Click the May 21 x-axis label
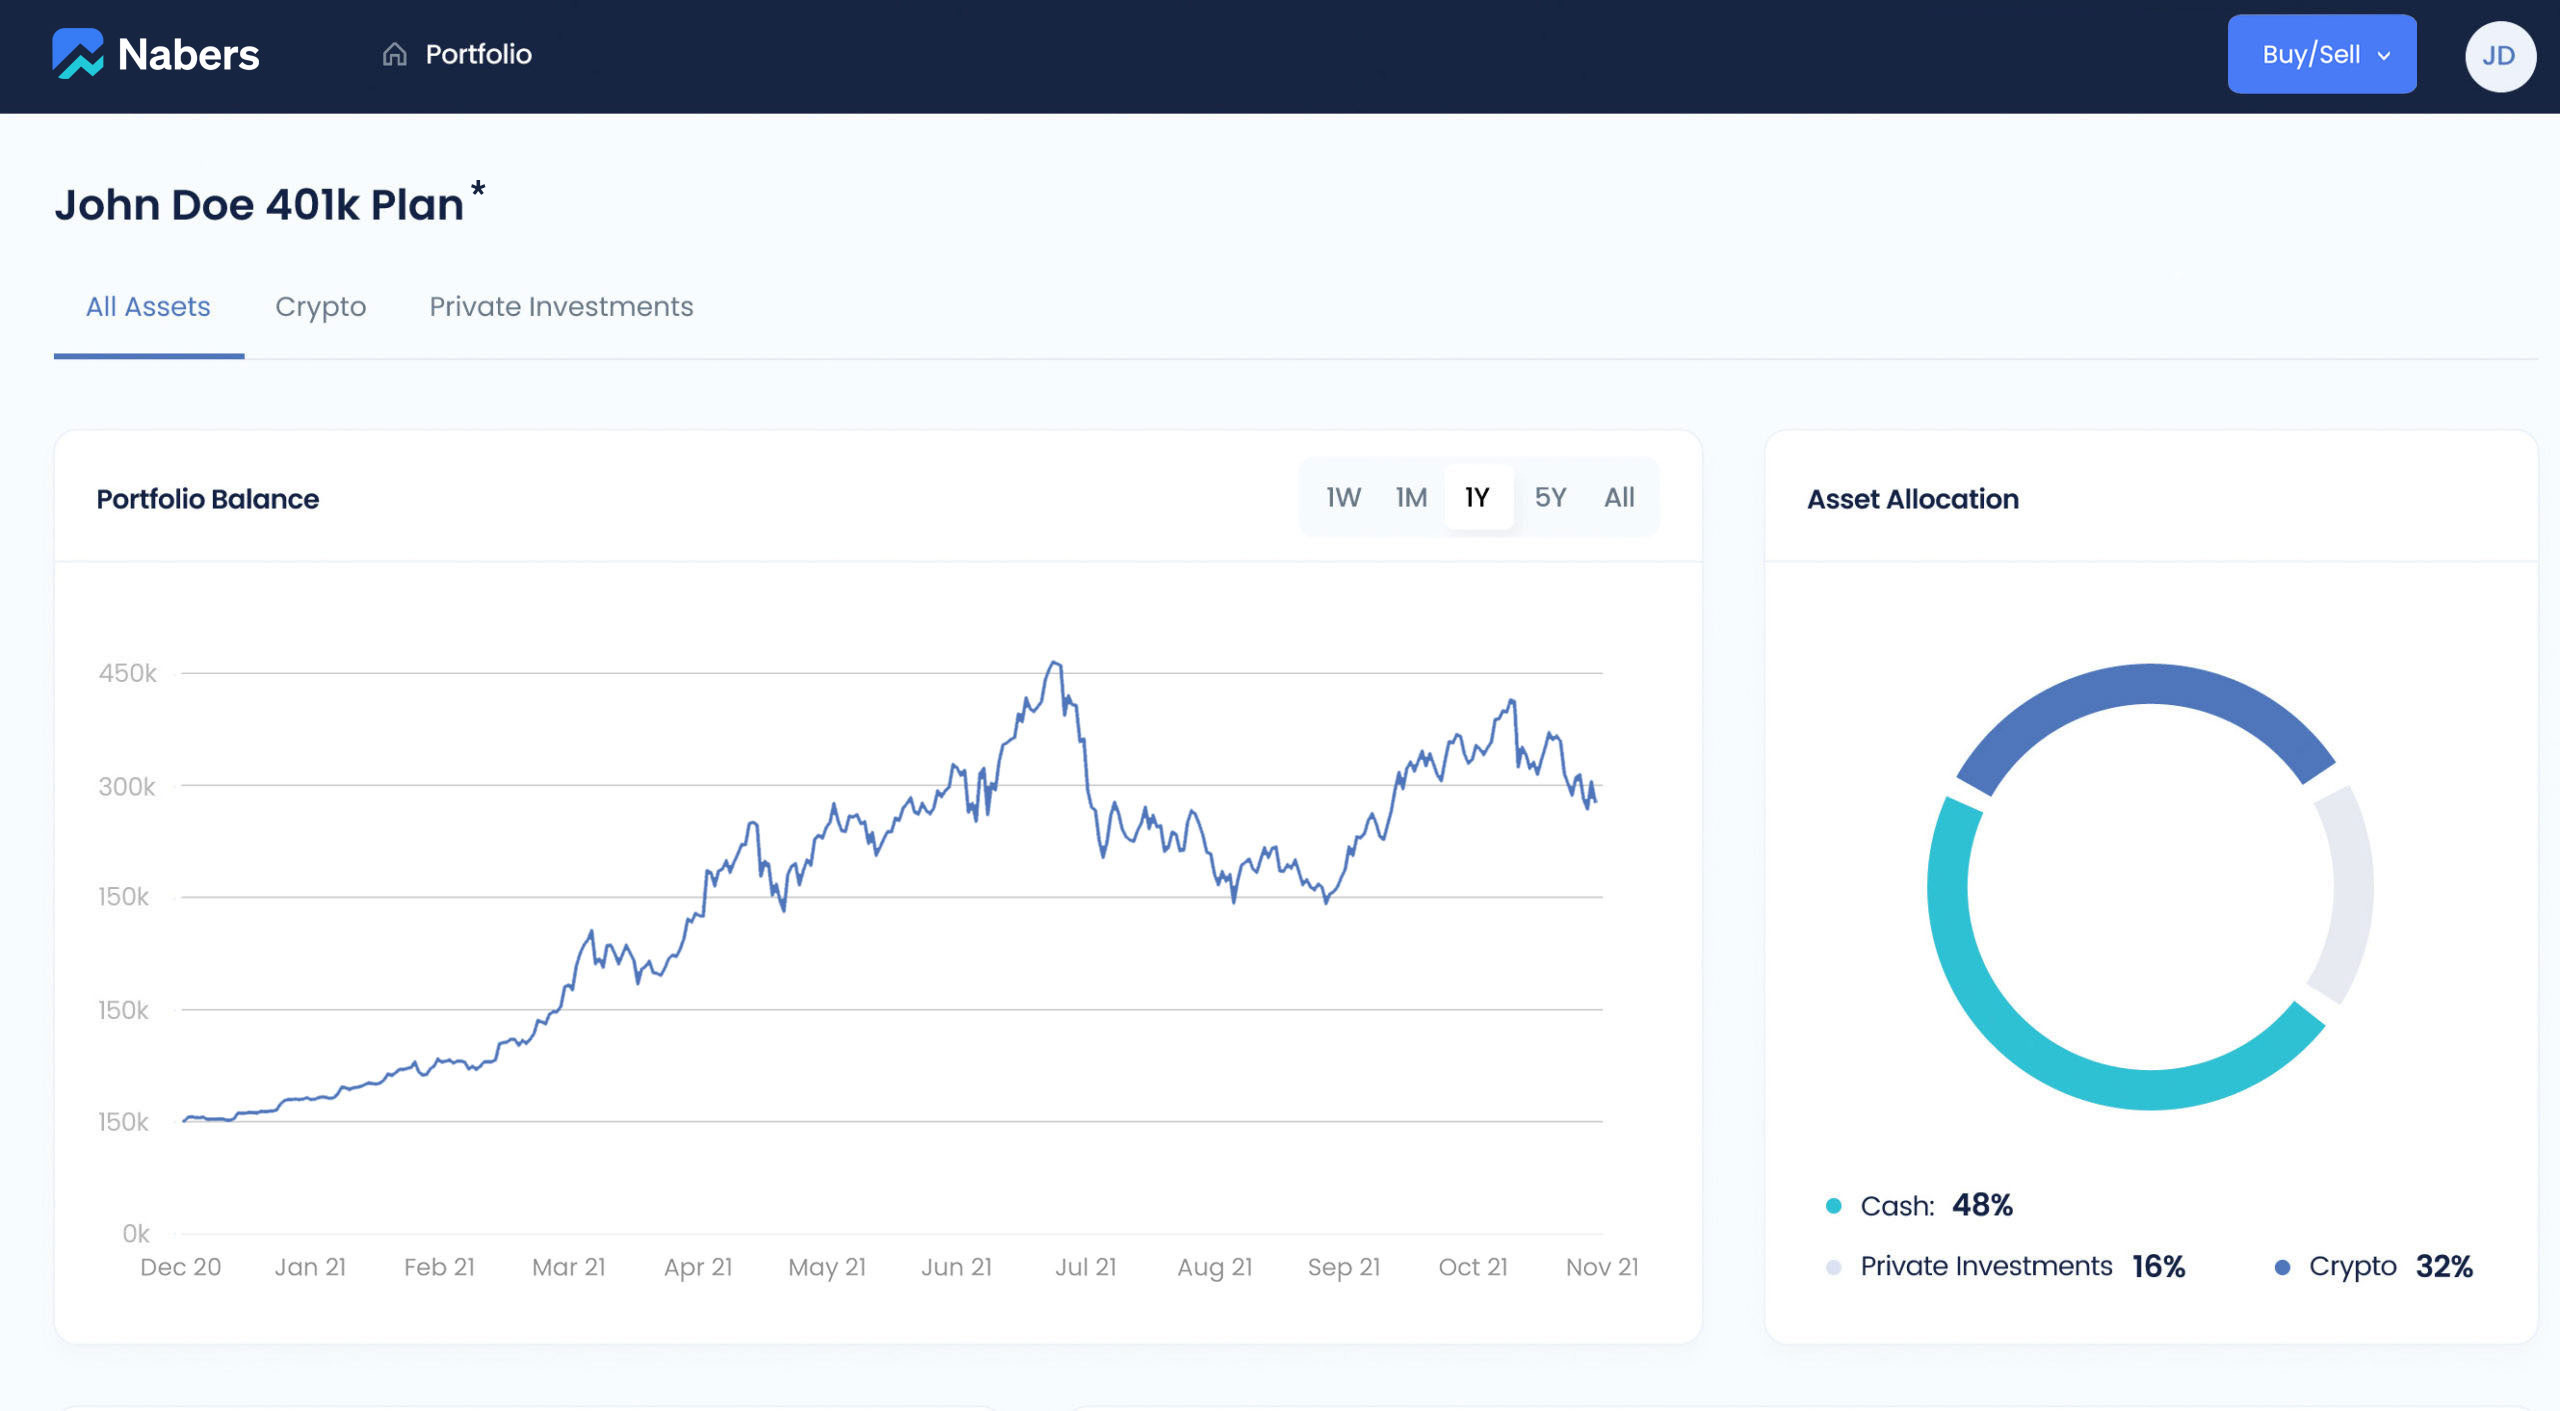 (827, 1268)
